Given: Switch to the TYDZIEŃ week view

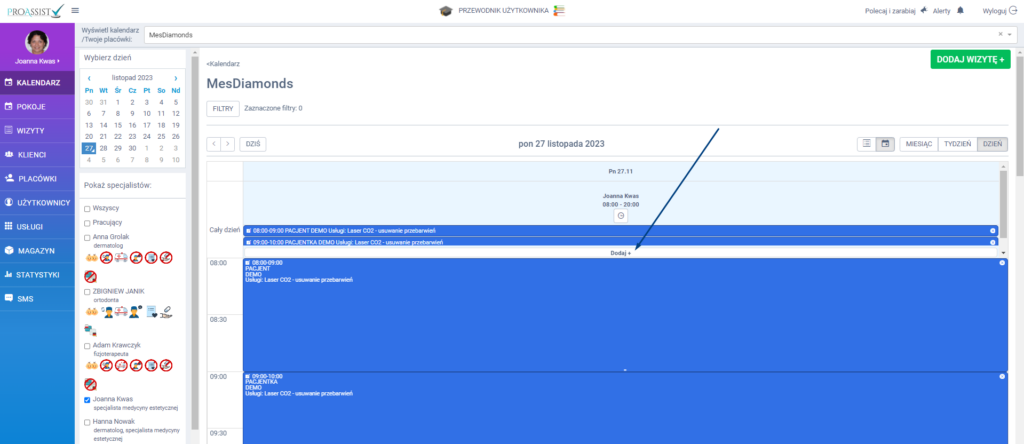Looking at the screenshot, I should pos(957,144).
